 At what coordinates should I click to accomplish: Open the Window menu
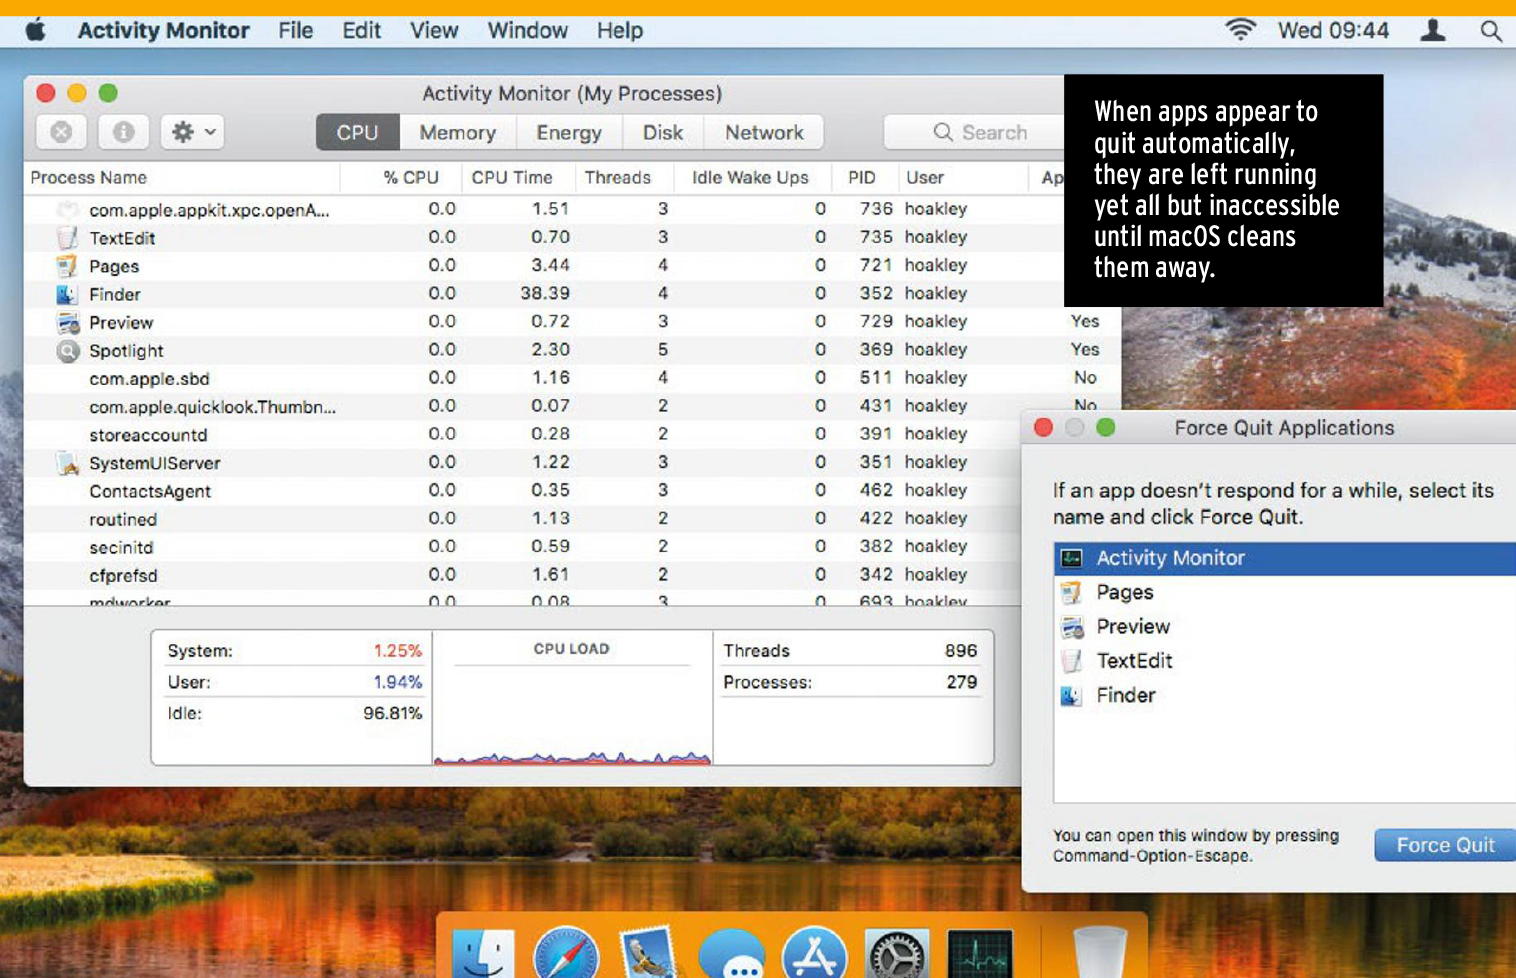[x=528, y=31]
